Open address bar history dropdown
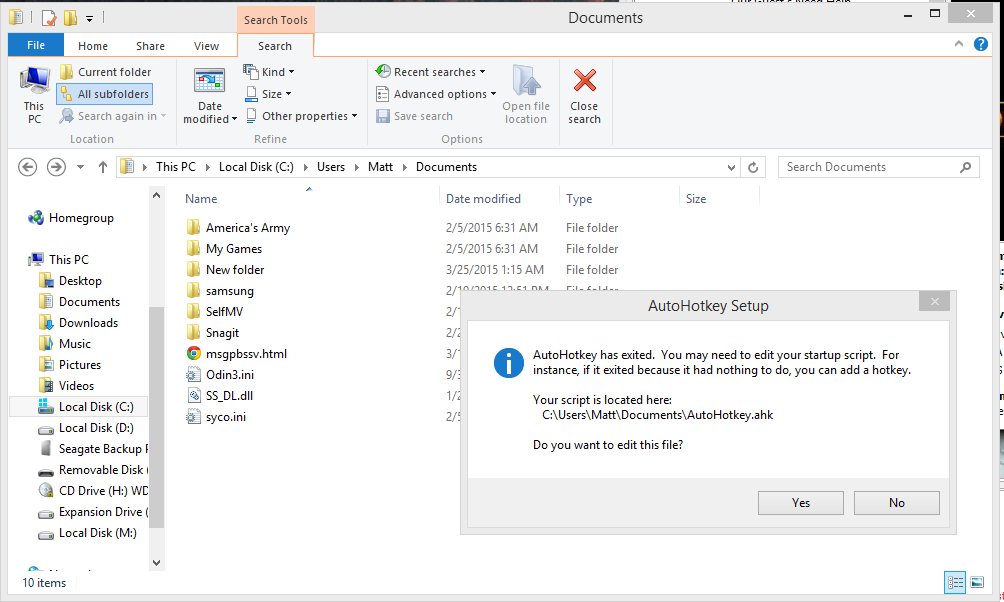 [x=731, y=168]
